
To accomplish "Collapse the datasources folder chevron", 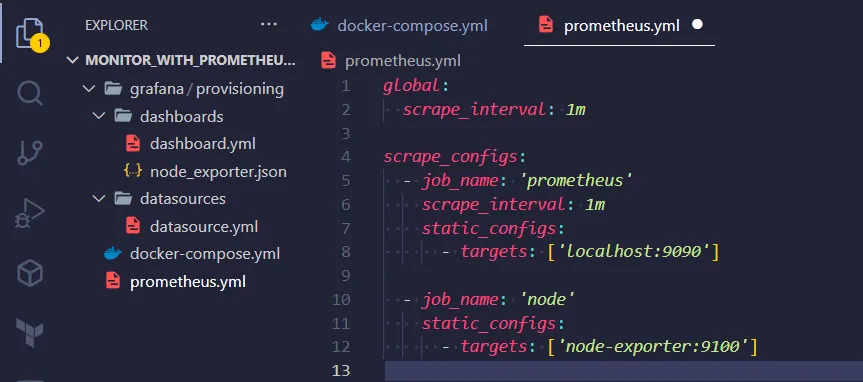I will tap(99, 198).
